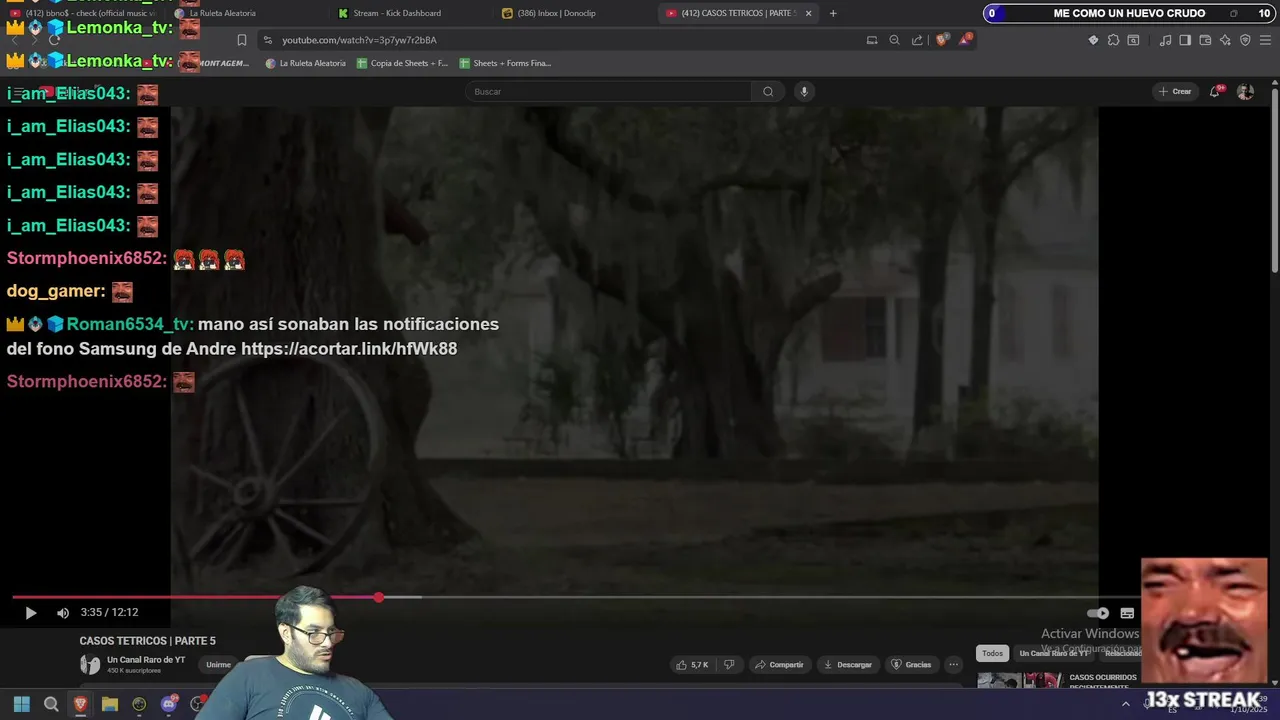Show hidden system tray icons chevron
The height and width of the screenshot is (720, 1280).
[1125, 704]
